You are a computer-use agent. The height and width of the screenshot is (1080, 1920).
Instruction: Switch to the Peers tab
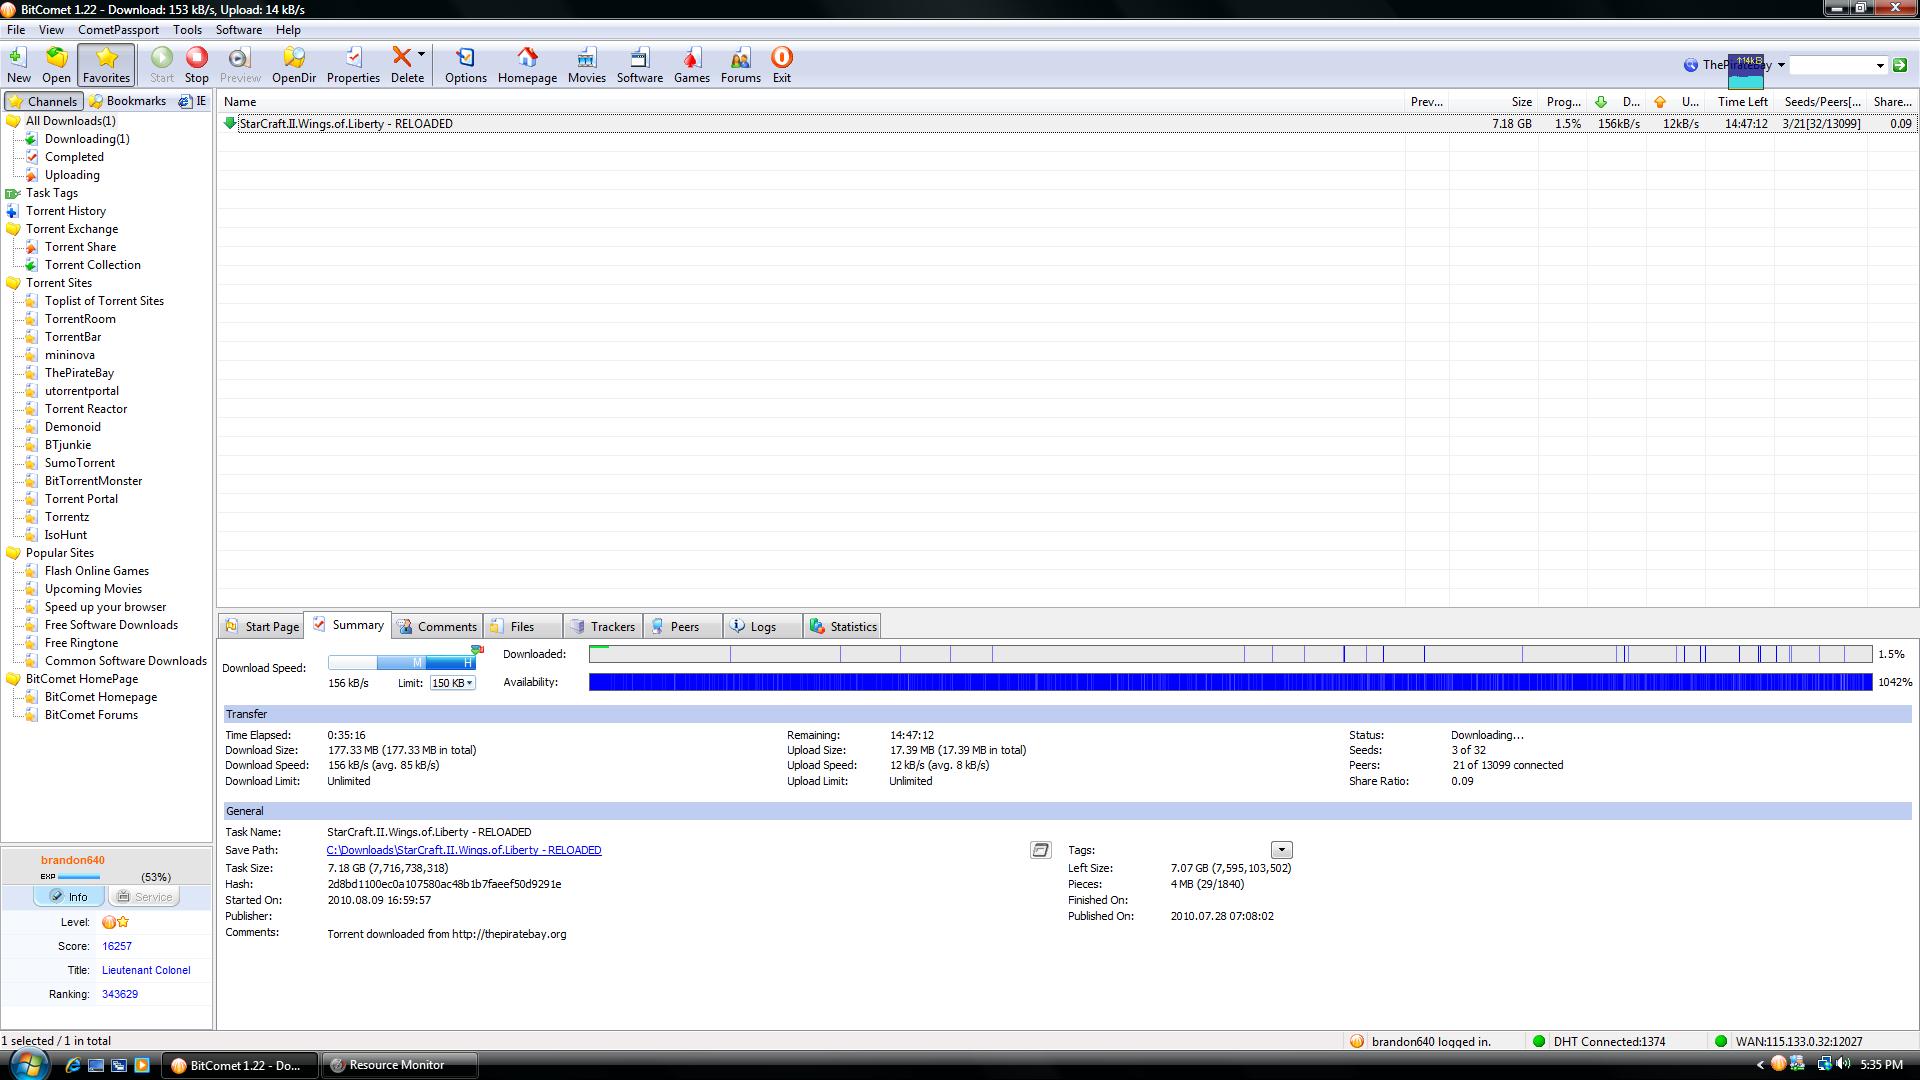(x=684, y=626)
